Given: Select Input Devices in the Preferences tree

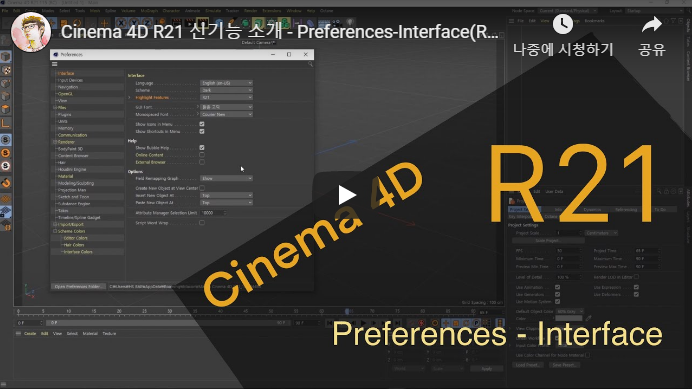Looking at the screenshot, I should click(70, 80).
